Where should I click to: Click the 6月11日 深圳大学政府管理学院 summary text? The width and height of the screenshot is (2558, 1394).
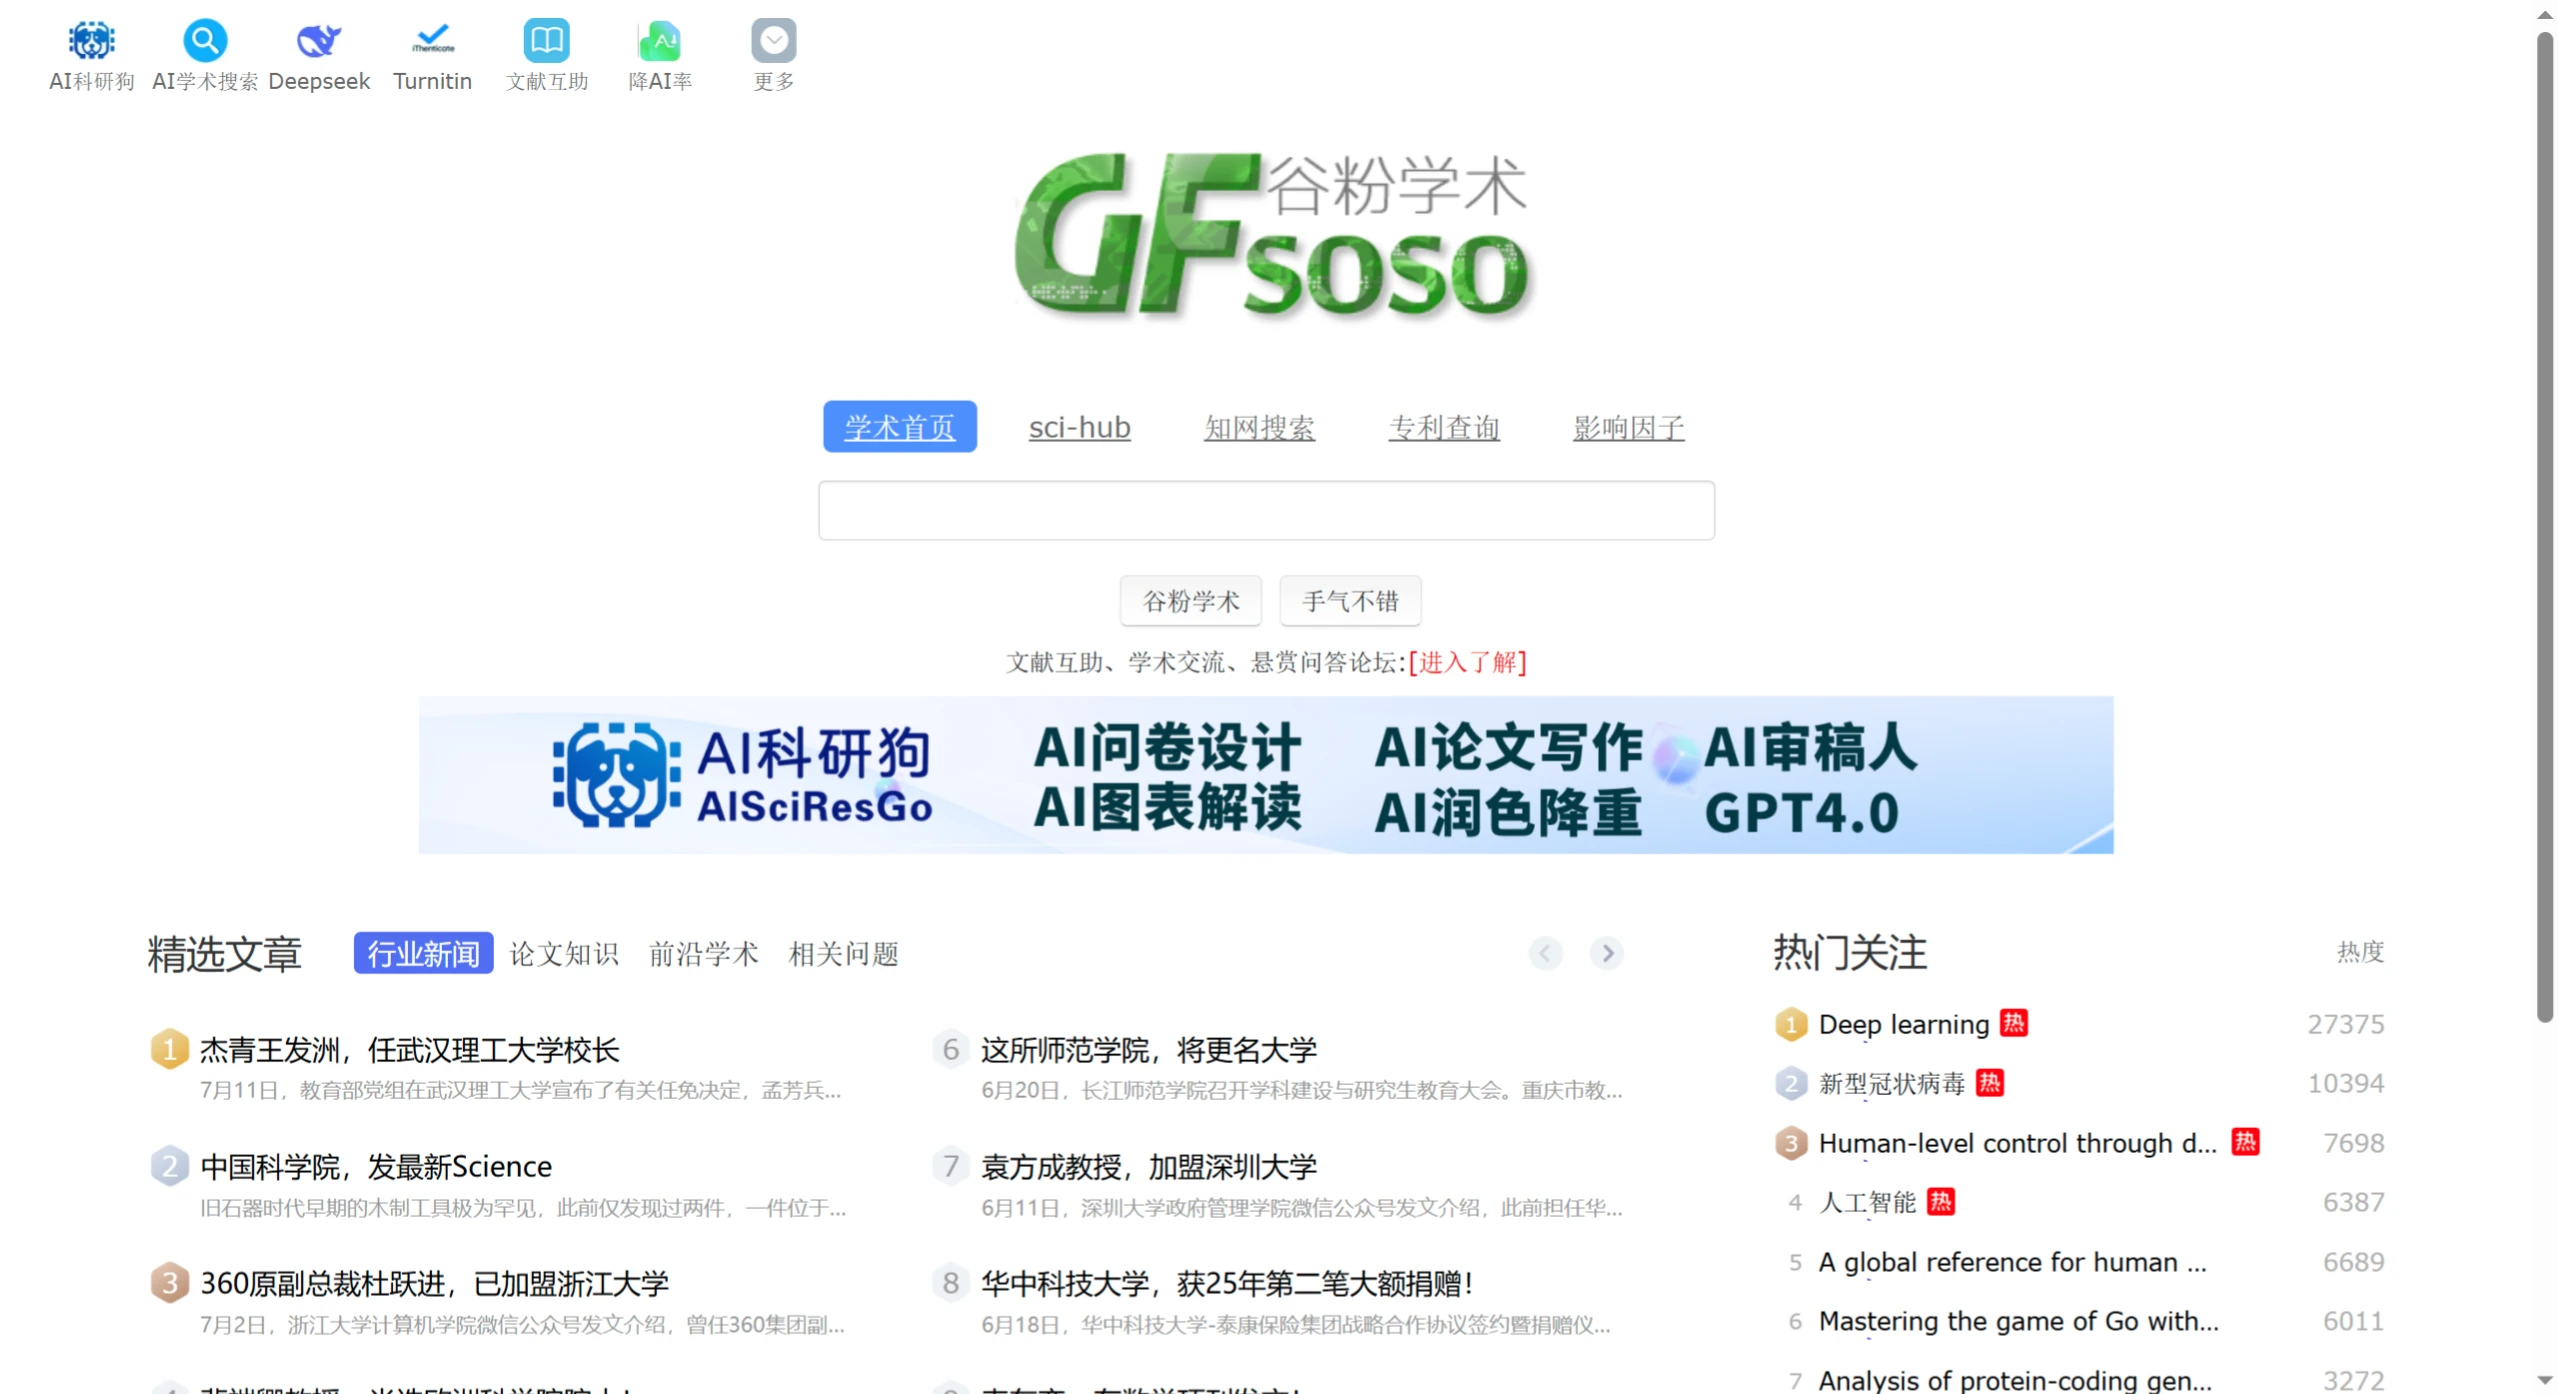(1302, 1208)
